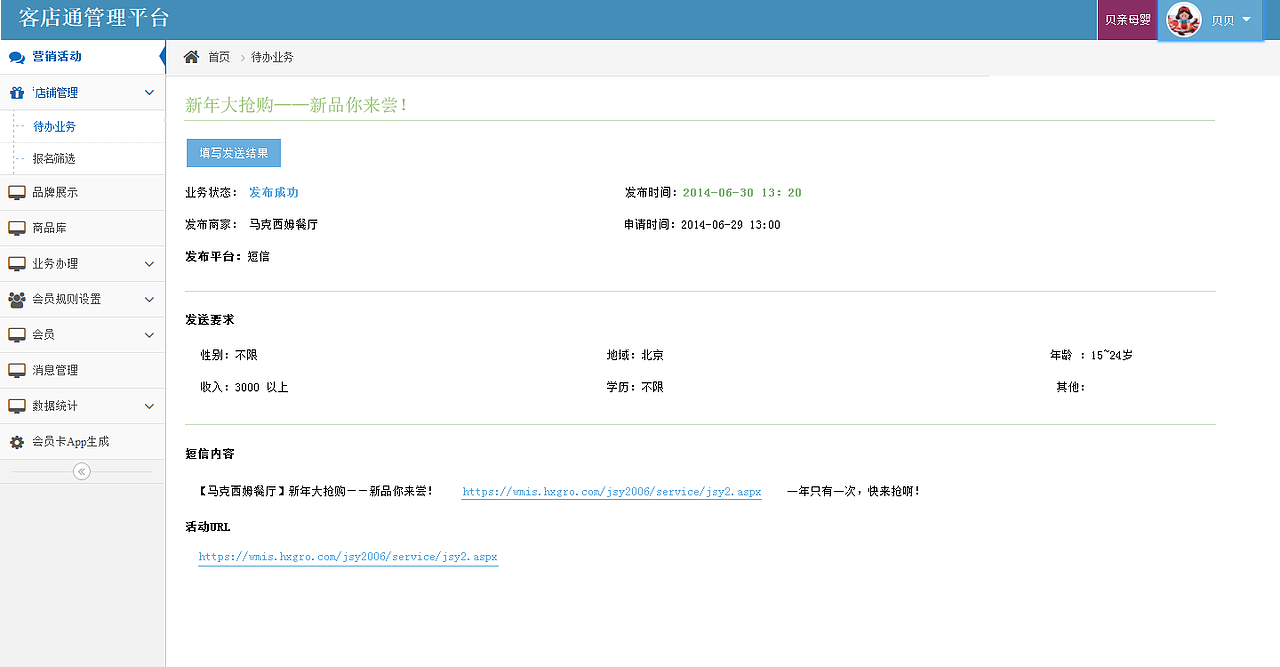1280x667 pixels.
Task: Open the 消息管理 menu item
Action: point(82,370)
